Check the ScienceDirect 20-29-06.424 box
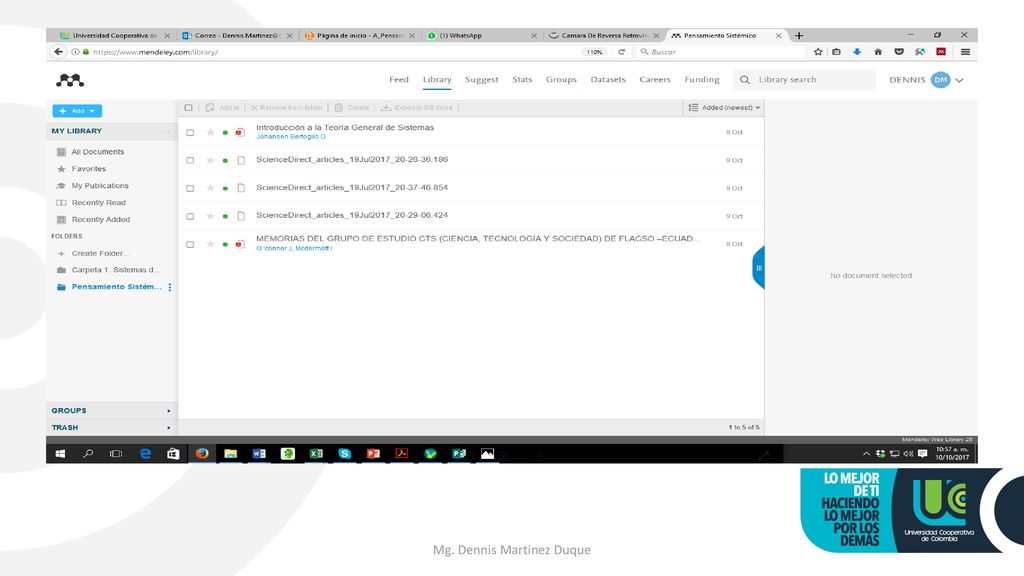 tap(190, 216)
